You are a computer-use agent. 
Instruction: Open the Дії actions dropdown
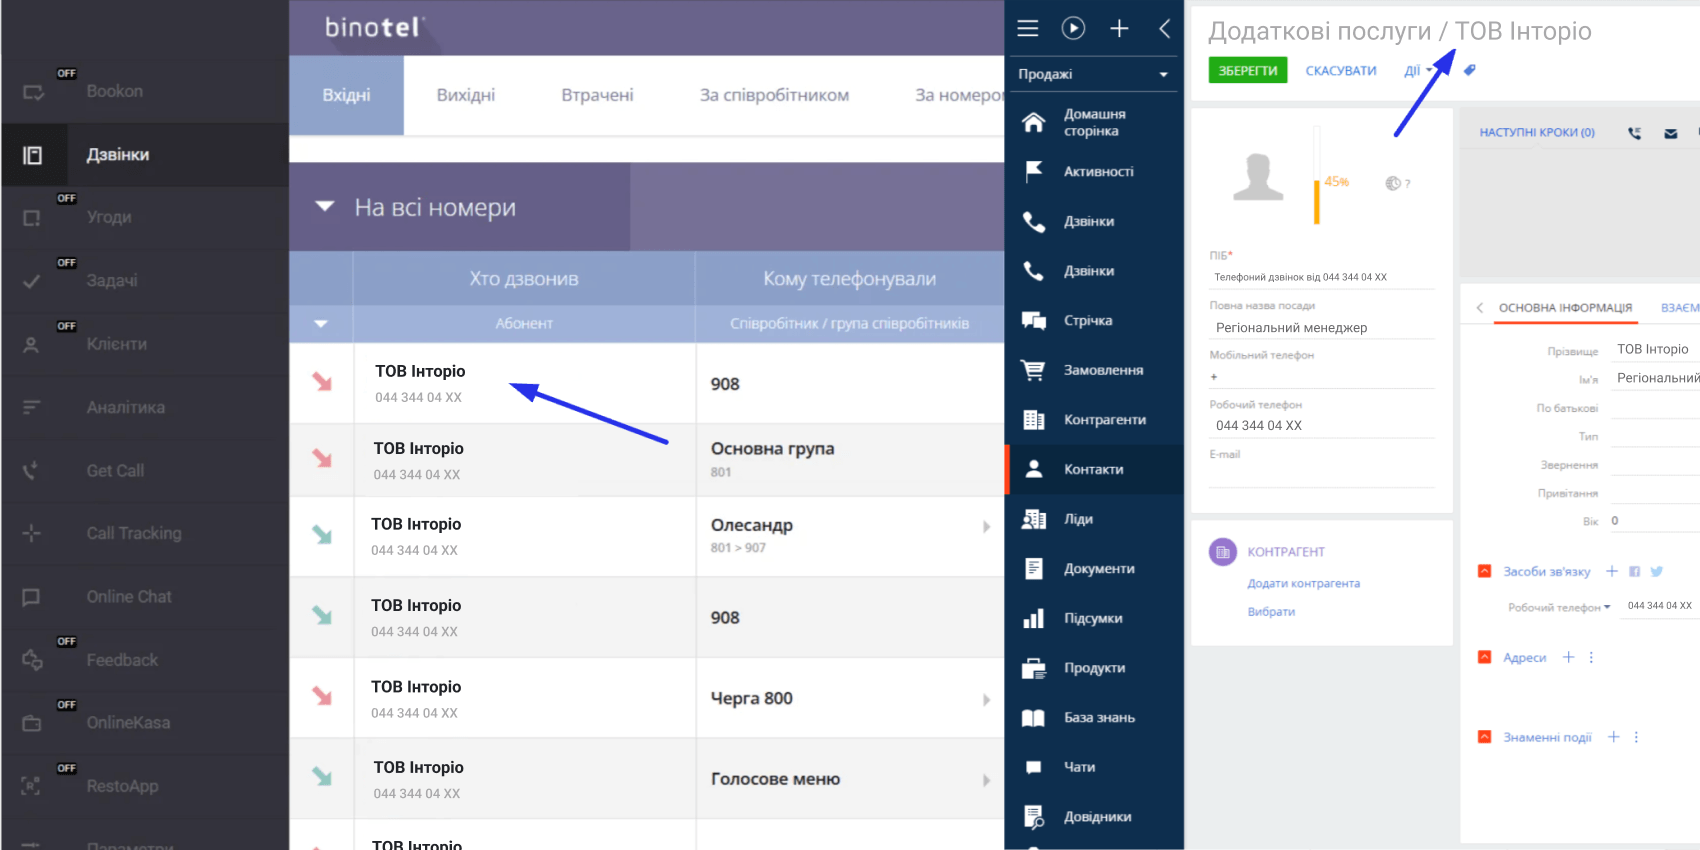1417,70
